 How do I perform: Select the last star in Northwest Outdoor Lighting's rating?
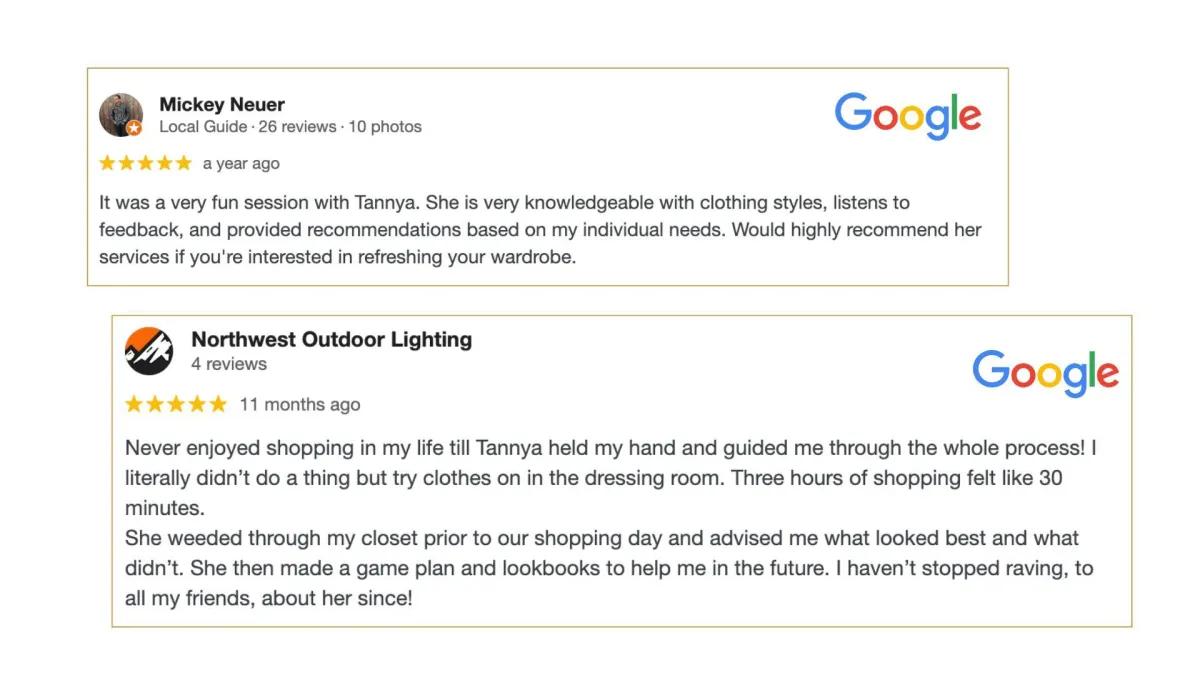coord(218,404)
